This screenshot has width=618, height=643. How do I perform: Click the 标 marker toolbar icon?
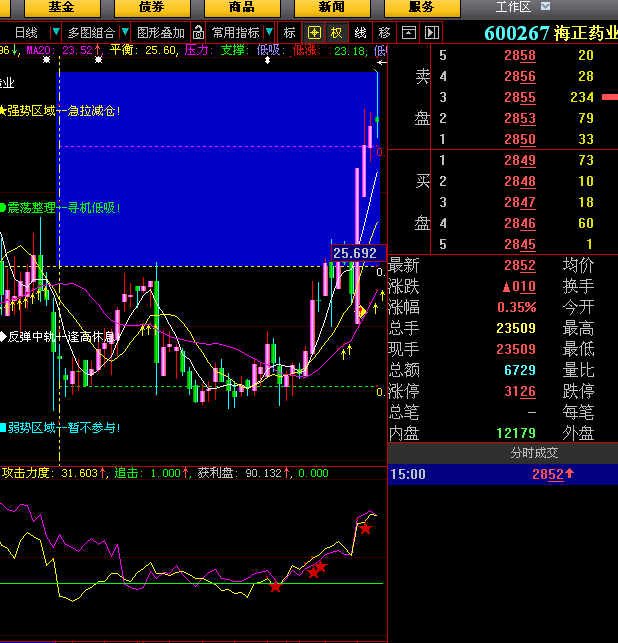click(289, 32)
